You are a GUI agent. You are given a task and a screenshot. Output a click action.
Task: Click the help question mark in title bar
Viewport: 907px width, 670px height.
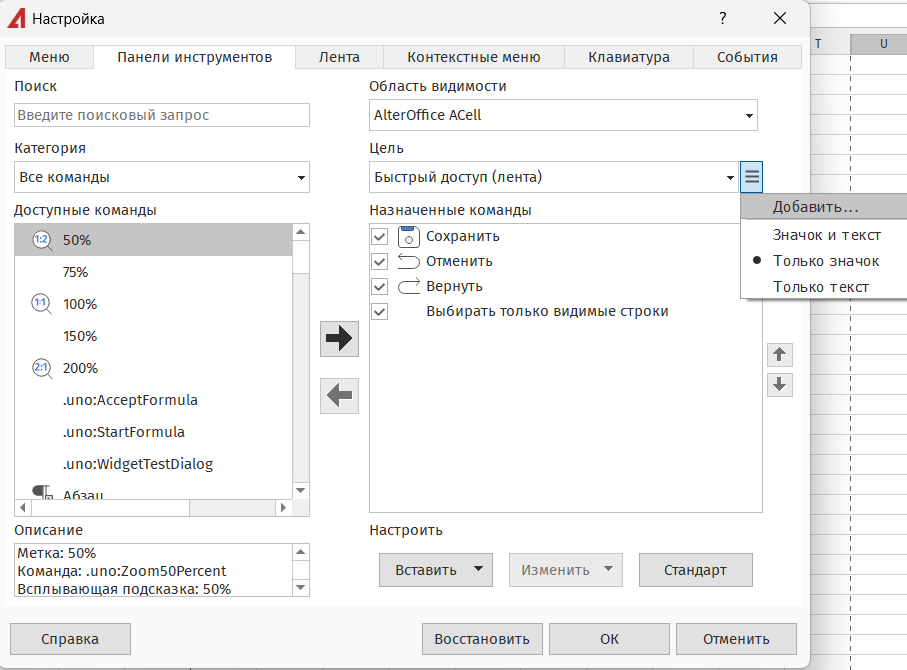pos(722,18)
